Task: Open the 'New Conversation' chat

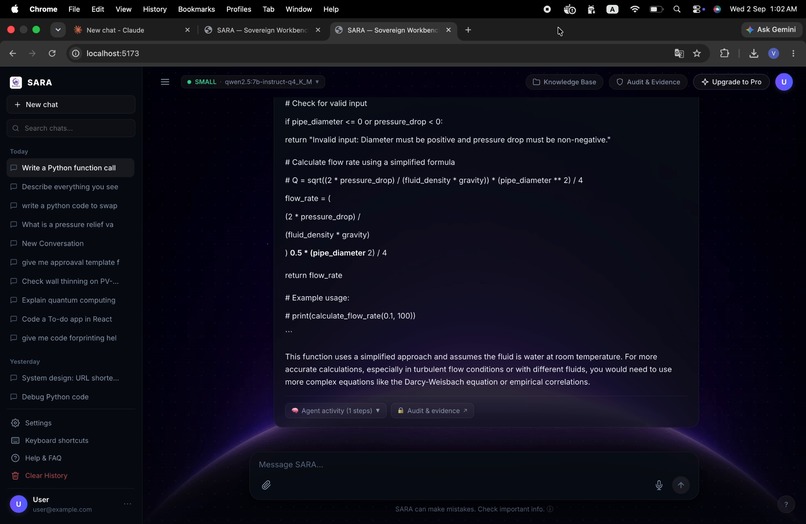Action: pos(71,243)
